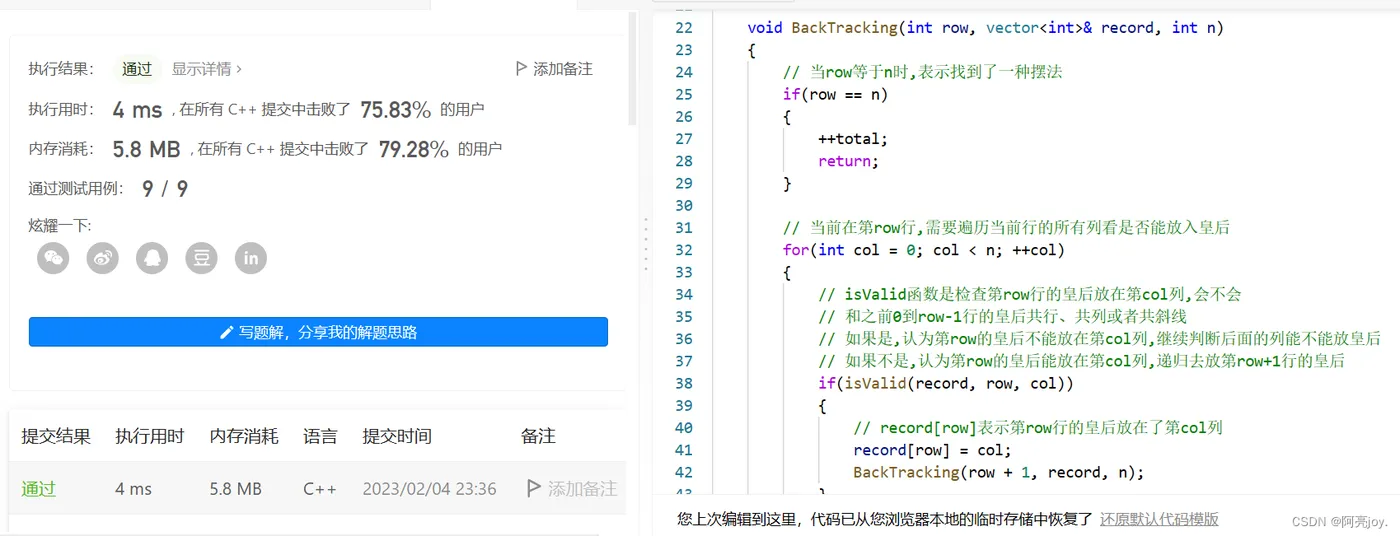Share the result to Weibo icon
Viewport: 1400px width, 536px height.
point(102,258)
